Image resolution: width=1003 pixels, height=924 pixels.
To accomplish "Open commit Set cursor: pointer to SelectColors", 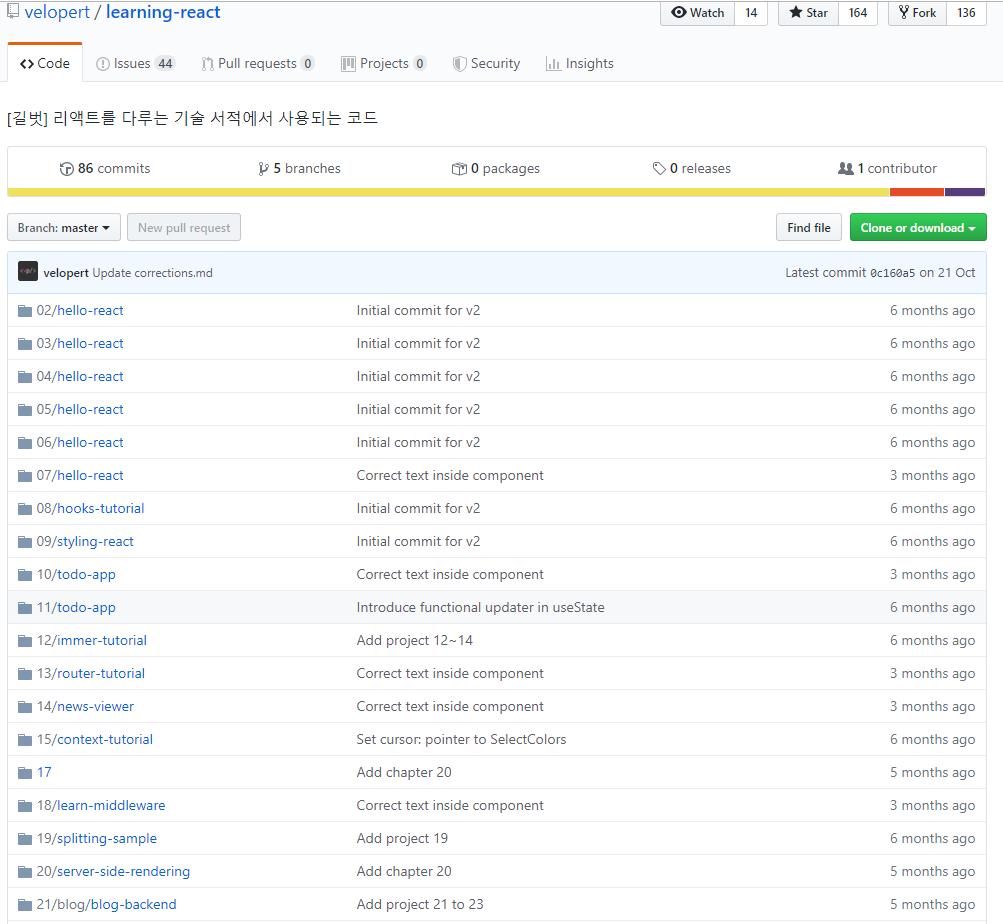I will point(461,739).
